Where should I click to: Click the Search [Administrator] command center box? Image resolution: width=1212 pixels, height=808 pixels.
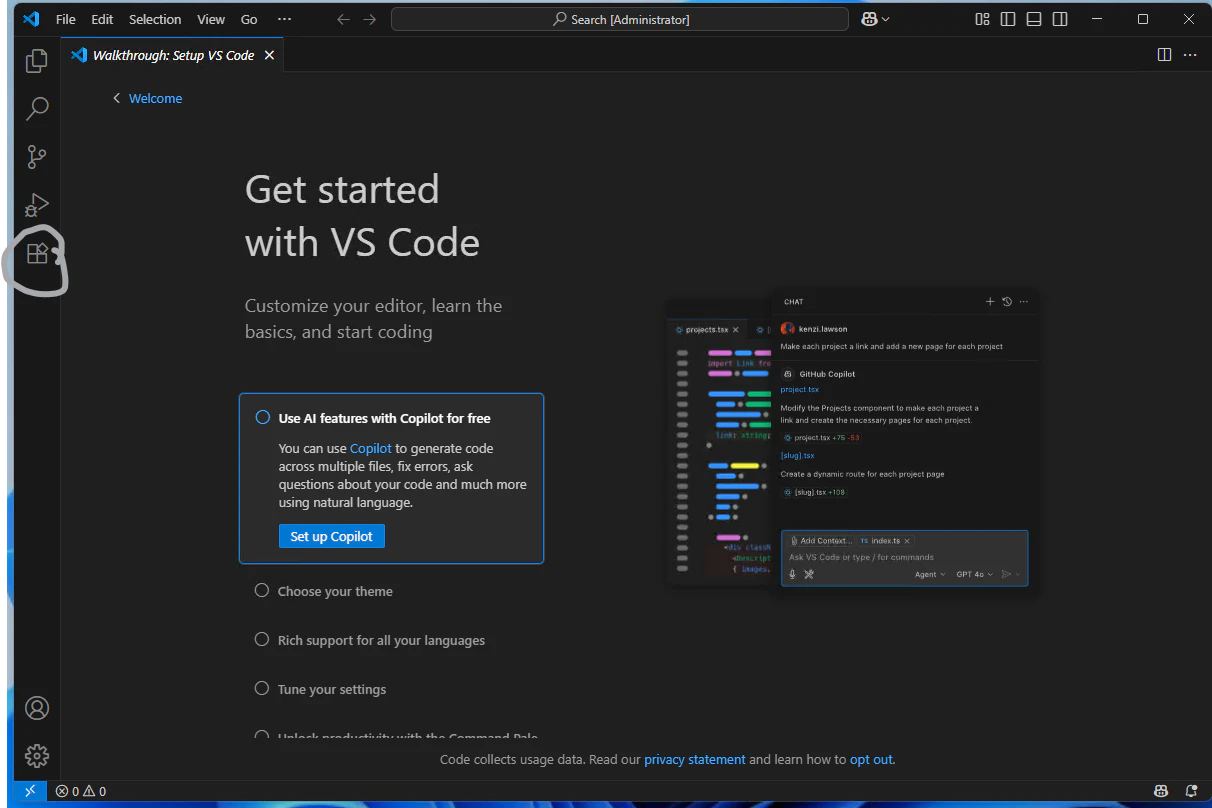pos(620,19)
